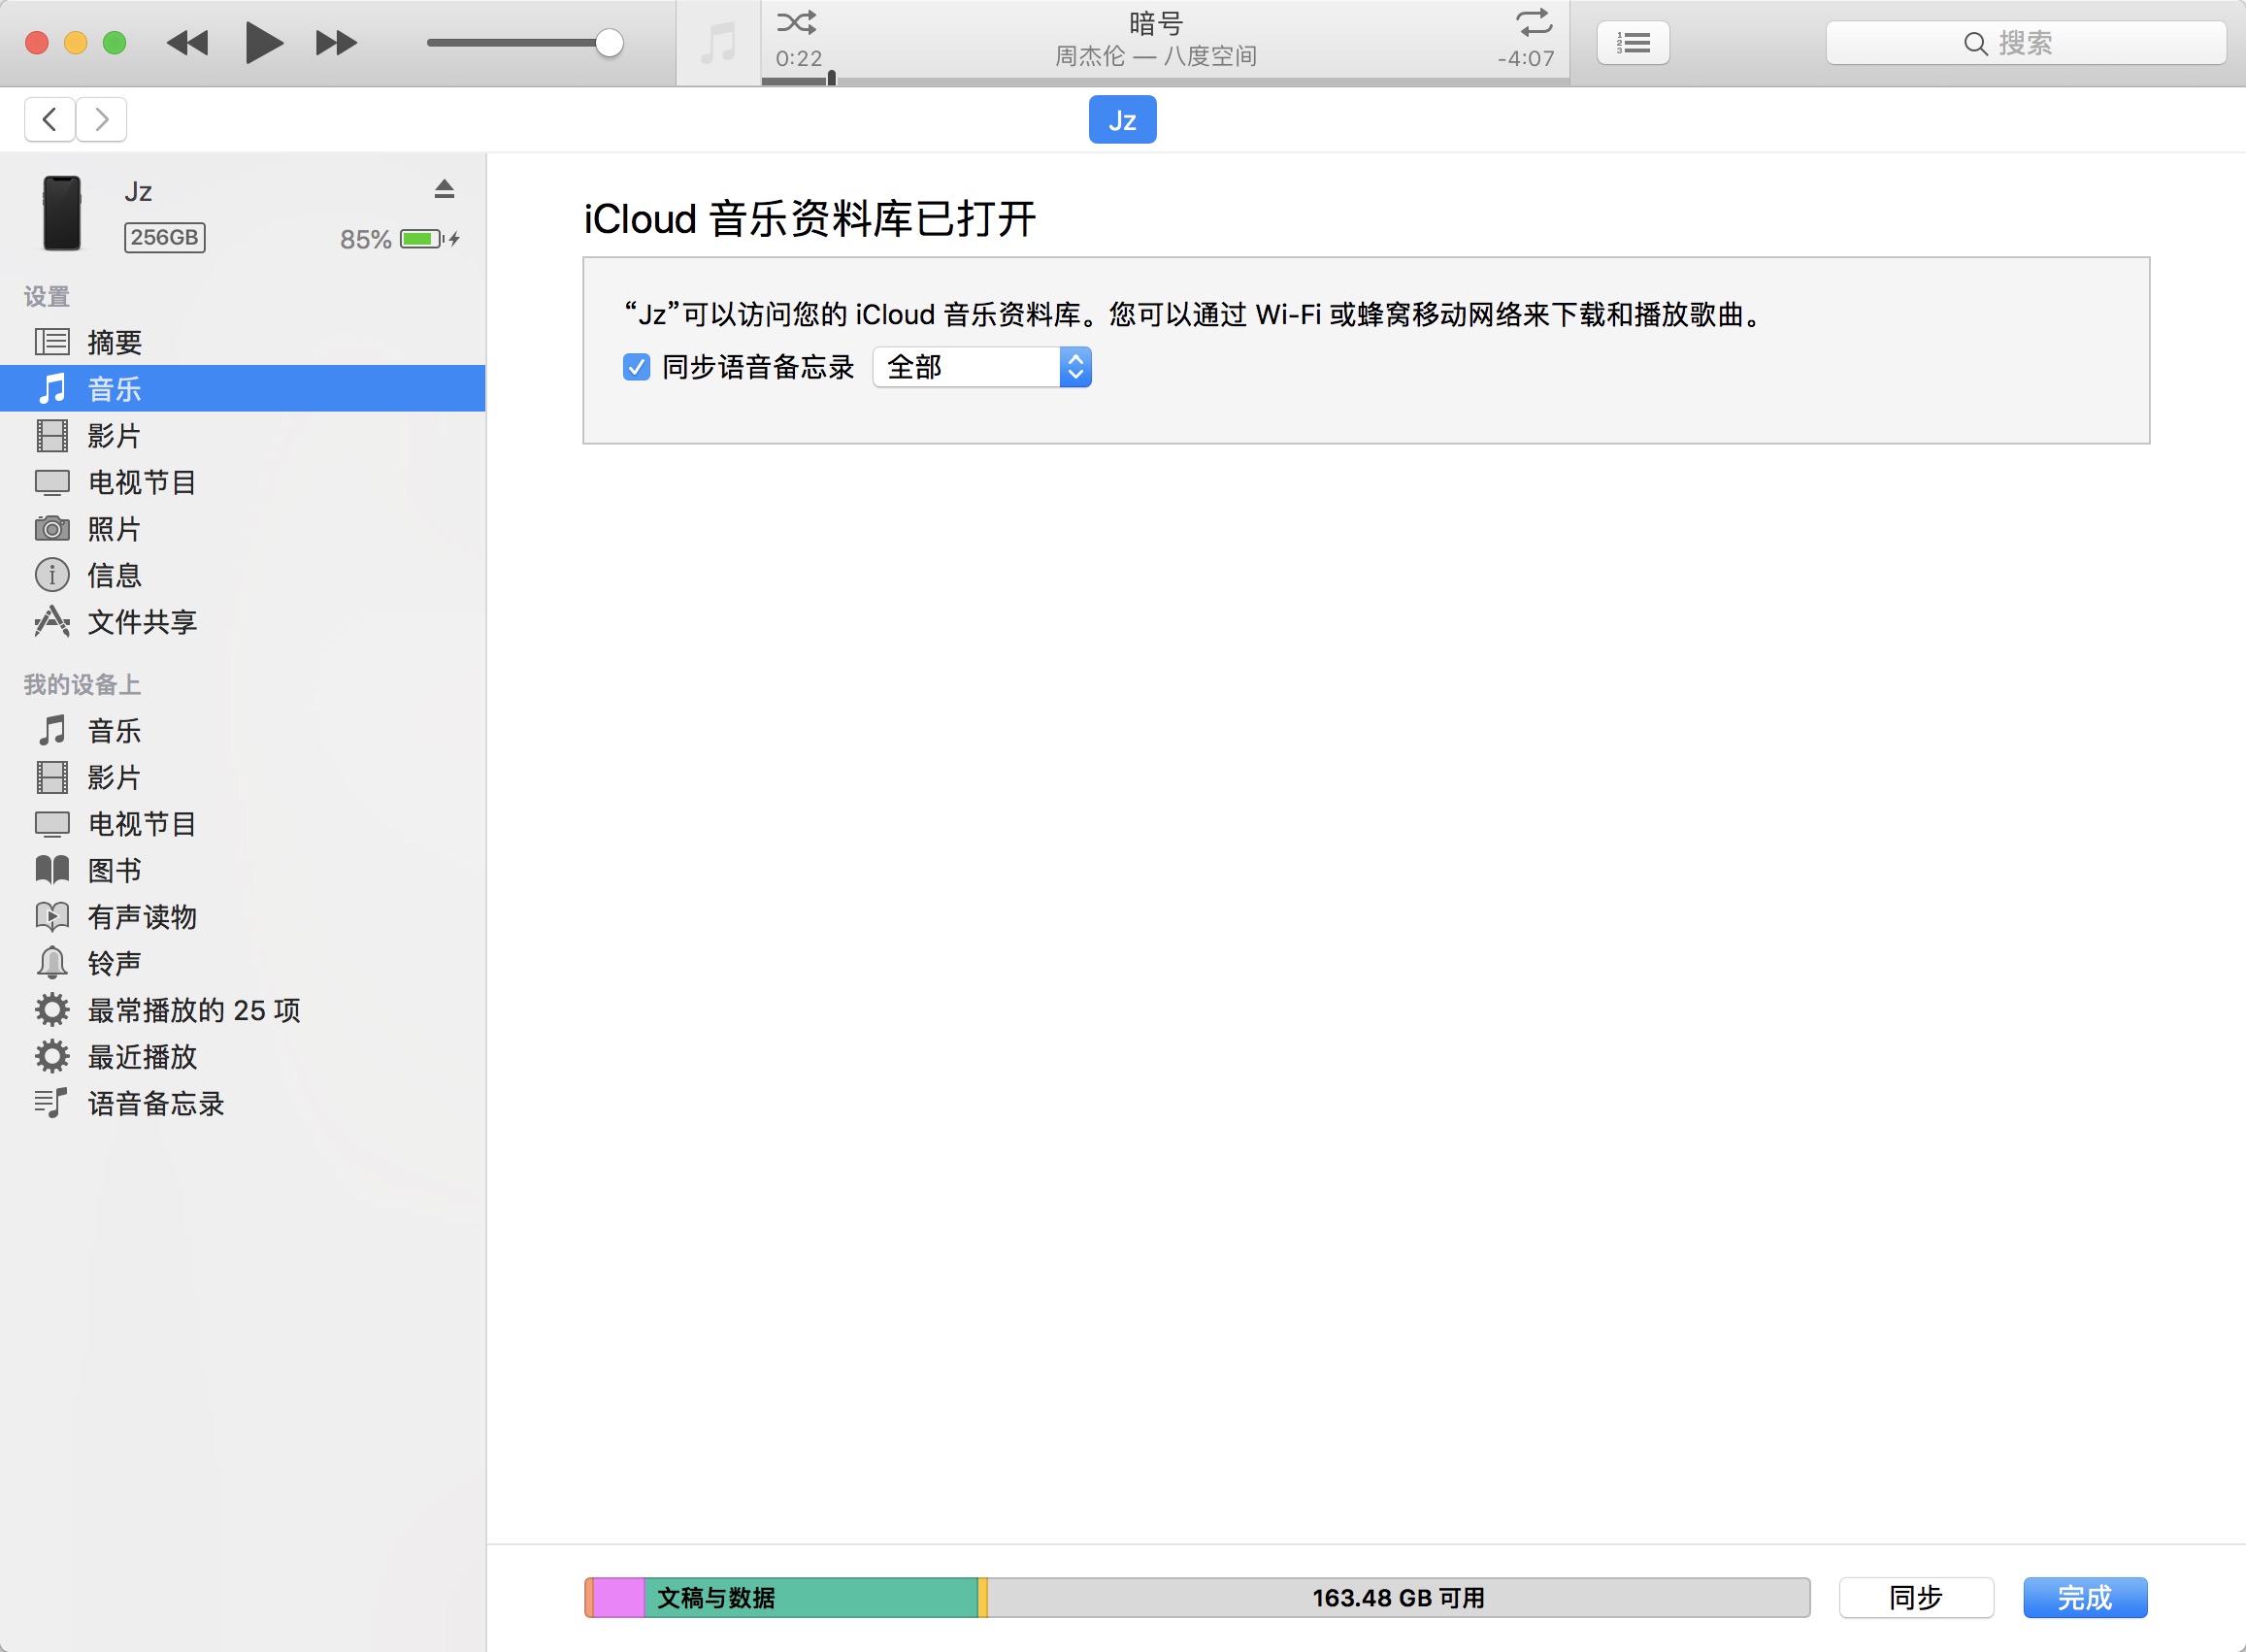This screenshot has height=1652, width=2246.
Task: Open the Up Next list icon
Action: pos(1632,43)
